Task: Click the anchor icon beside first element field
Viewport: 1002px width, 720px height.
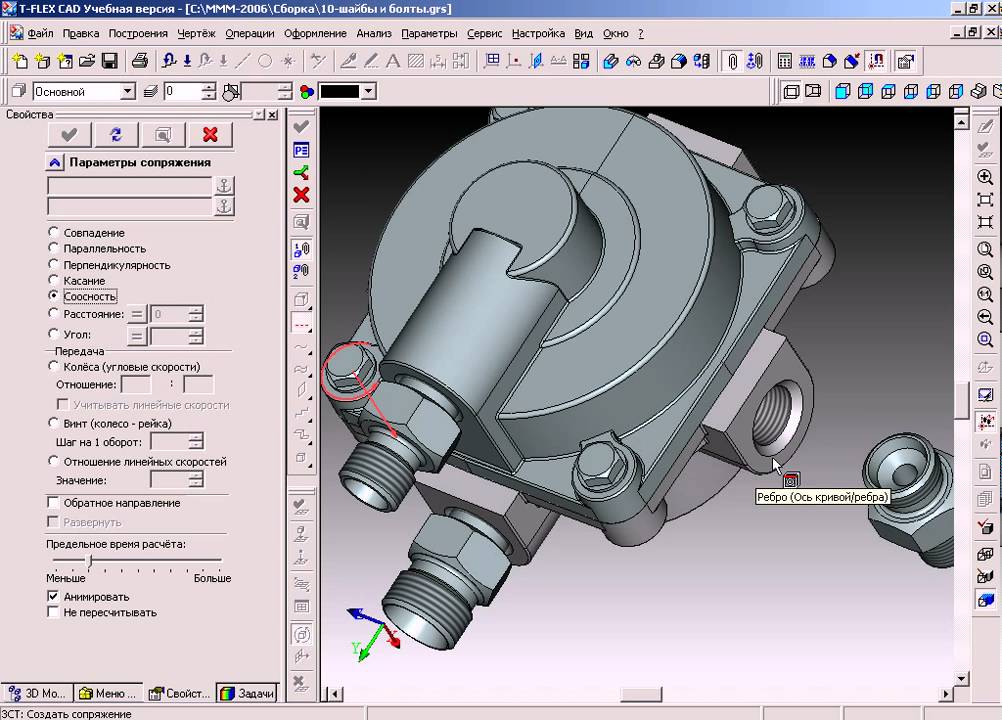Action: [x=224, y=186]
